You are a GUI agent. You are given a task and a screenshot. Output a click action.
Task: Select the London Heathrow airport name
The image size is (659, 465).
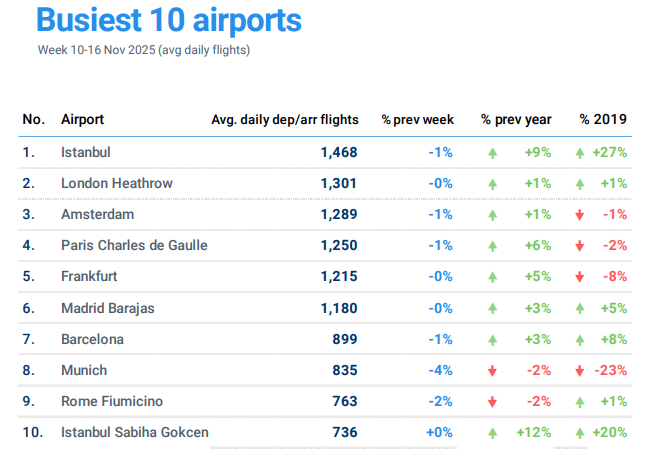pyautogui.click(x=116, y=183)
